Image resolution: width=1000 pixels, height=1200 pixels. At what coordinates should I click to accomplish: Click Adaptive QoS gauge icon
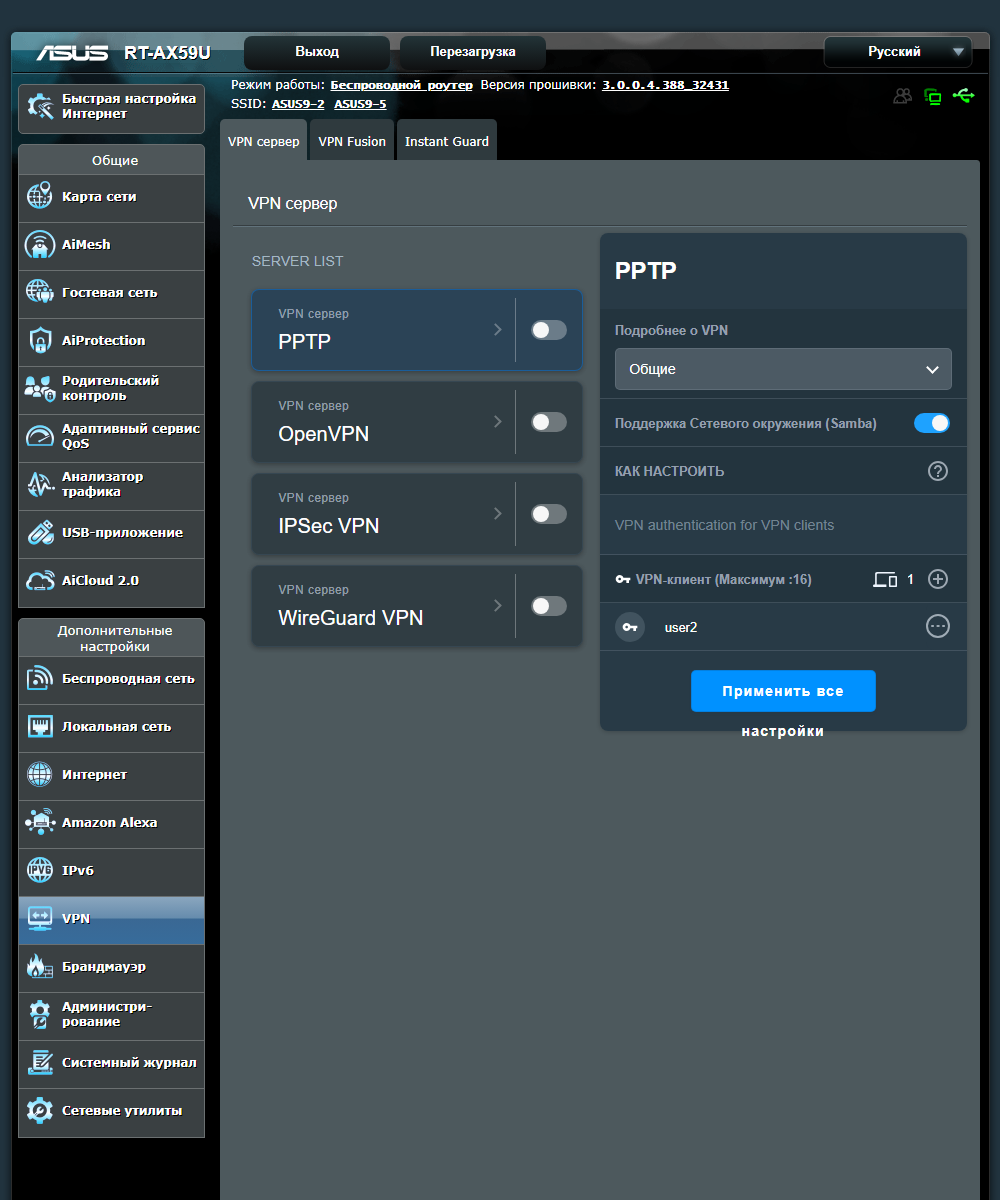pos(40,437)
